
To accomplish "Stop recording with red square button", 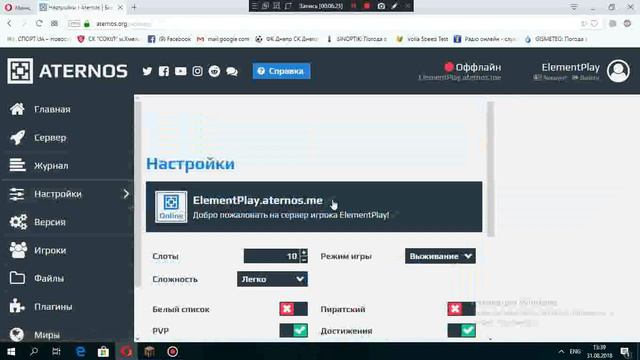I will tap(367, 6).
